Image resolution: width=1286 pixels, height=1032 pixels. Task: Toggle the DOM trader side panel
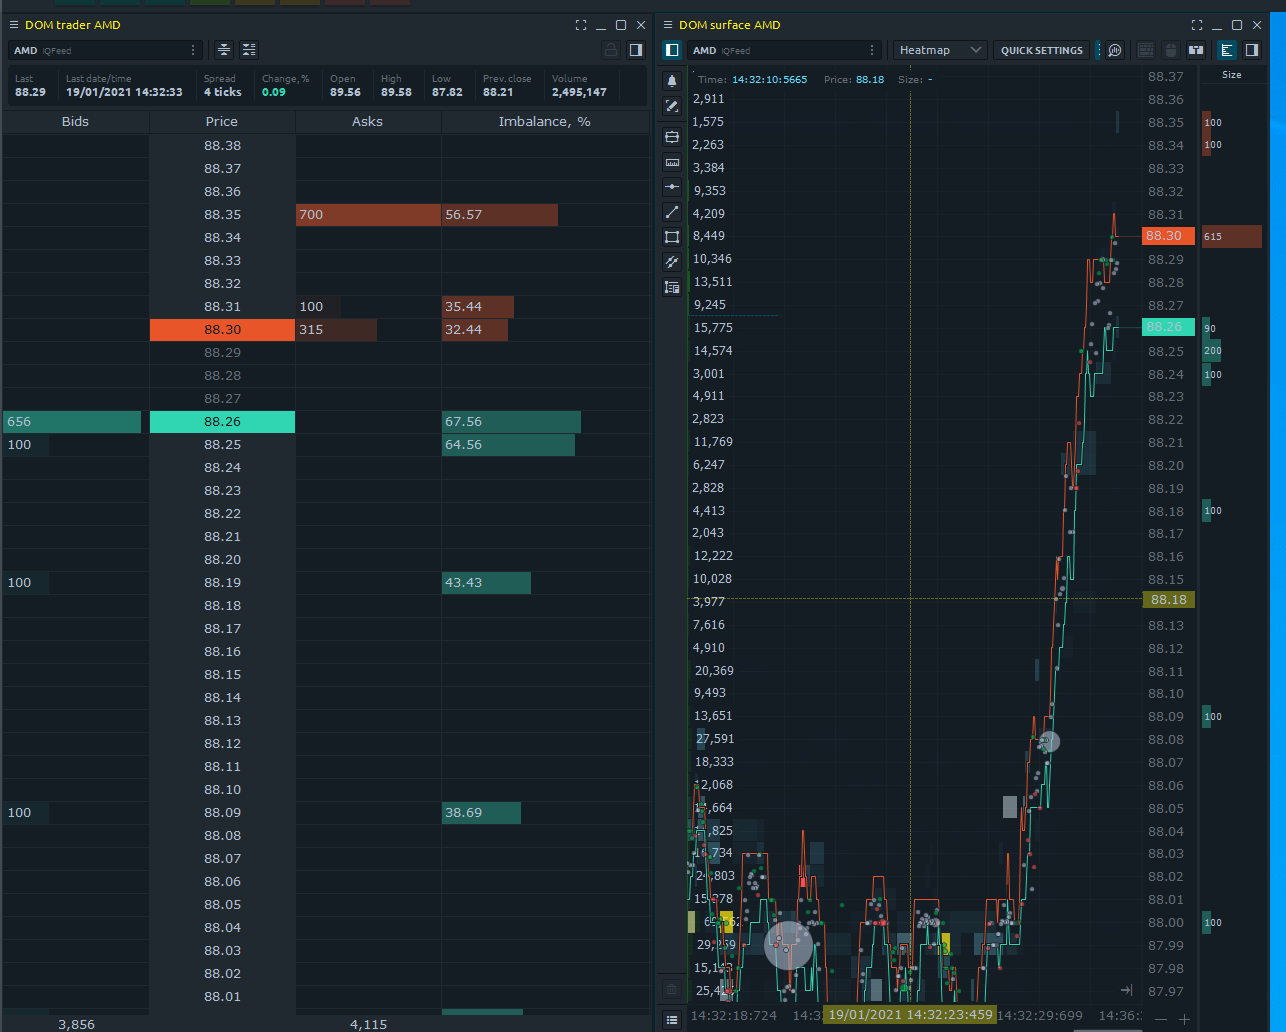(x=635, y=50)
